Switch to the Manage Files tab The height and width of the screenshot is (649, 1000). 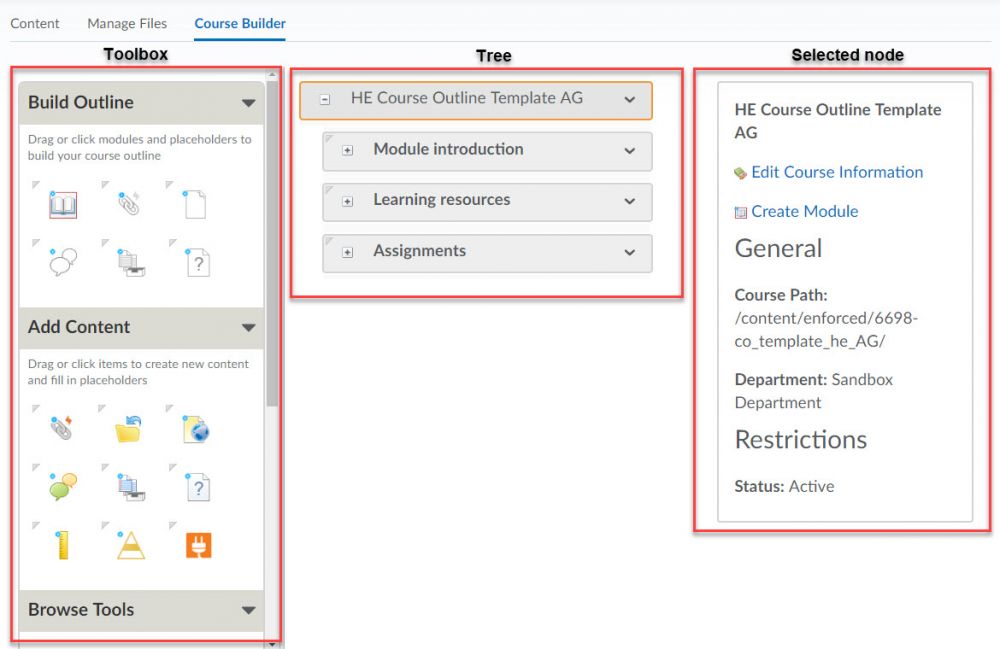127,24
